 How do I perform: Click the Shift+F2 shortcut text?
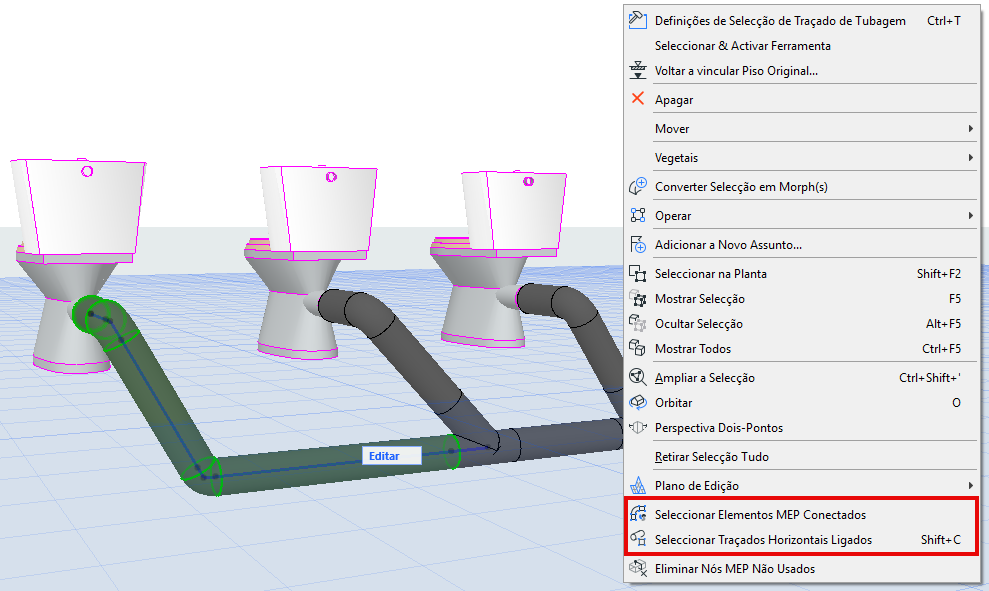pyautogui.click(x=939, y=273)
